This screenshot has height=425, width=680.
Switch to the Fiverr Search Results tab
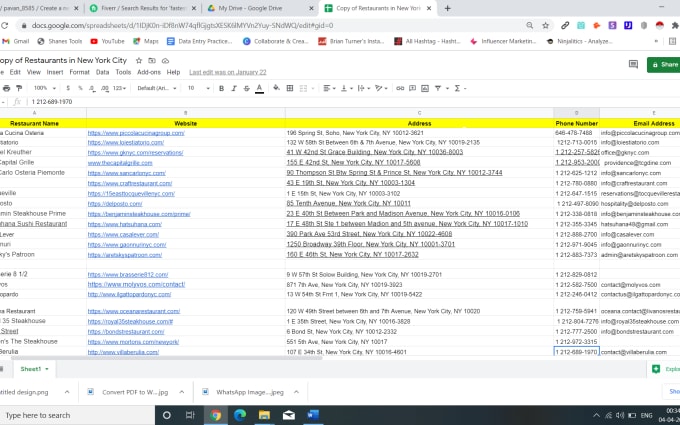142,8
